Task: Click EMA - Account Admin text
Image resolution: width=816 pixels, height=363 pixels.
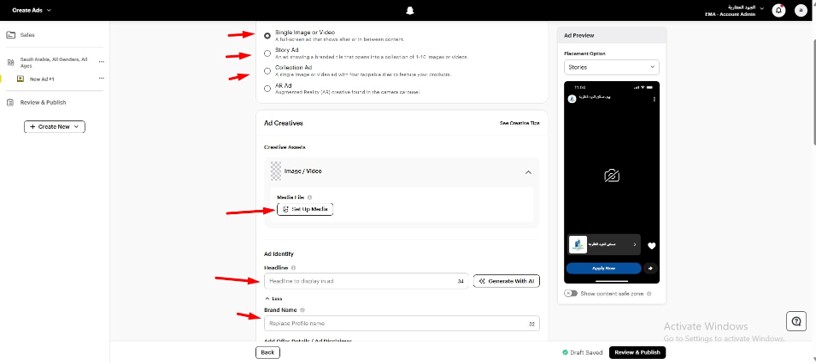Action: click(730, 14)
